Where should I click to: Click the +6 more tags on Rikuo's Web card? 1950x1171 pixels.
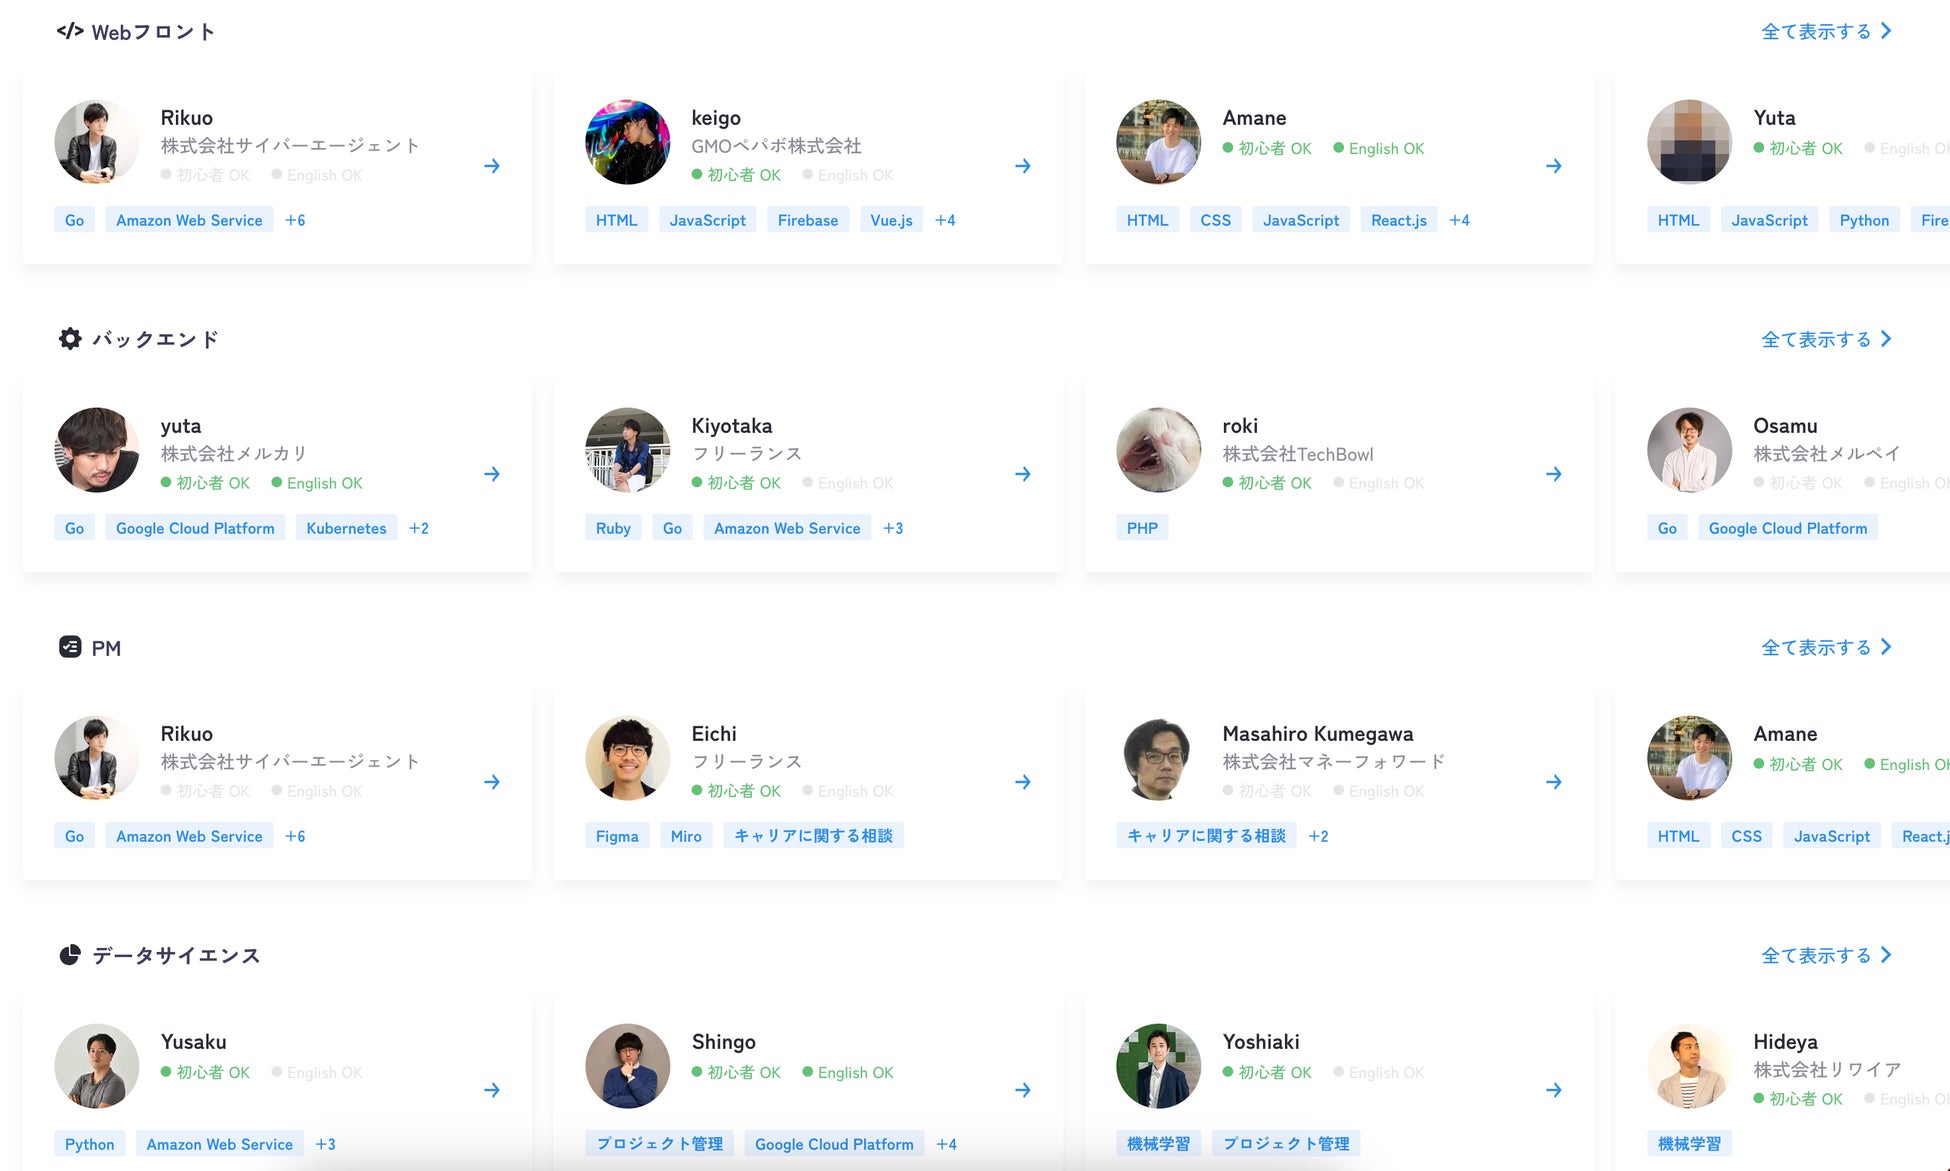tap(295, 220)
